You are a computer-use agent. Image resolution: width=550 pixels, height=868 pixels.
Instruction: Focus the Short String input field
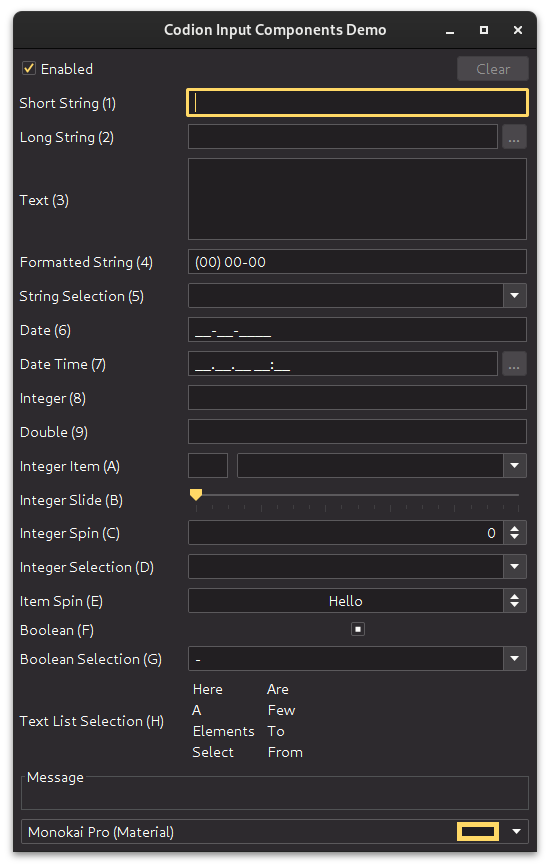click(x=357, y=103)
